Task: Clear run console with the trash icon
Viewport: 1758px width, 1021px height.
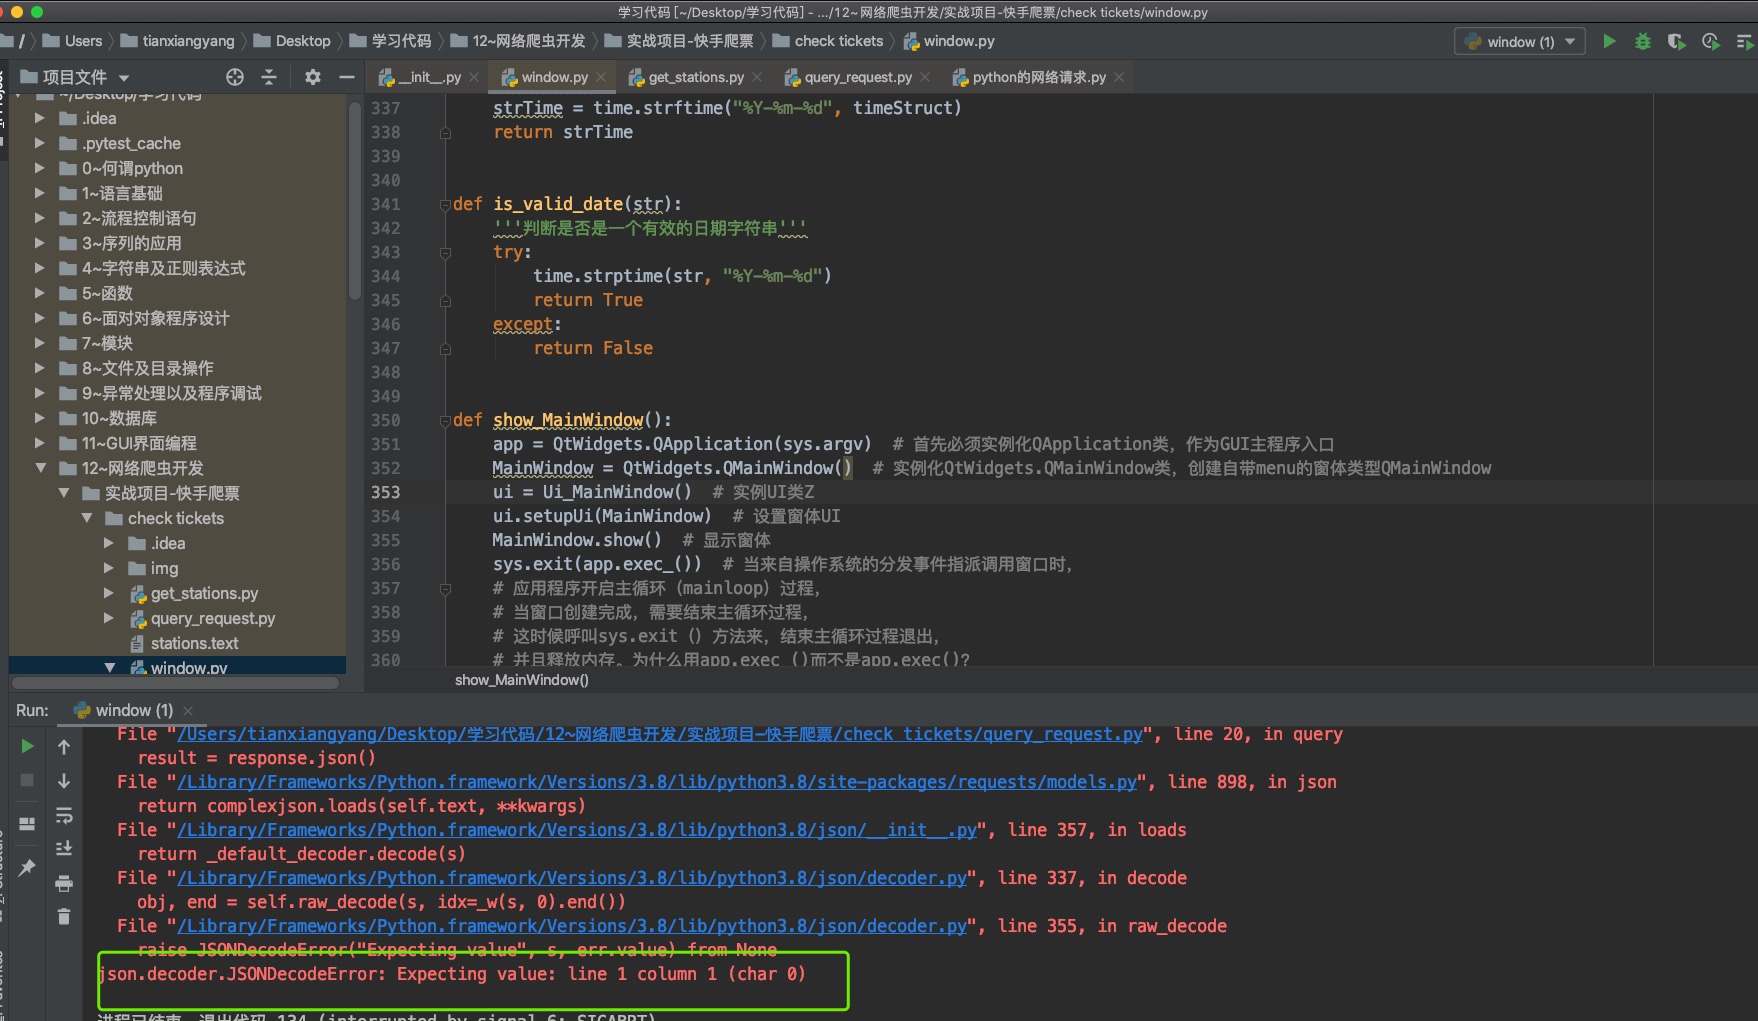Action: [x=64, y=916]
